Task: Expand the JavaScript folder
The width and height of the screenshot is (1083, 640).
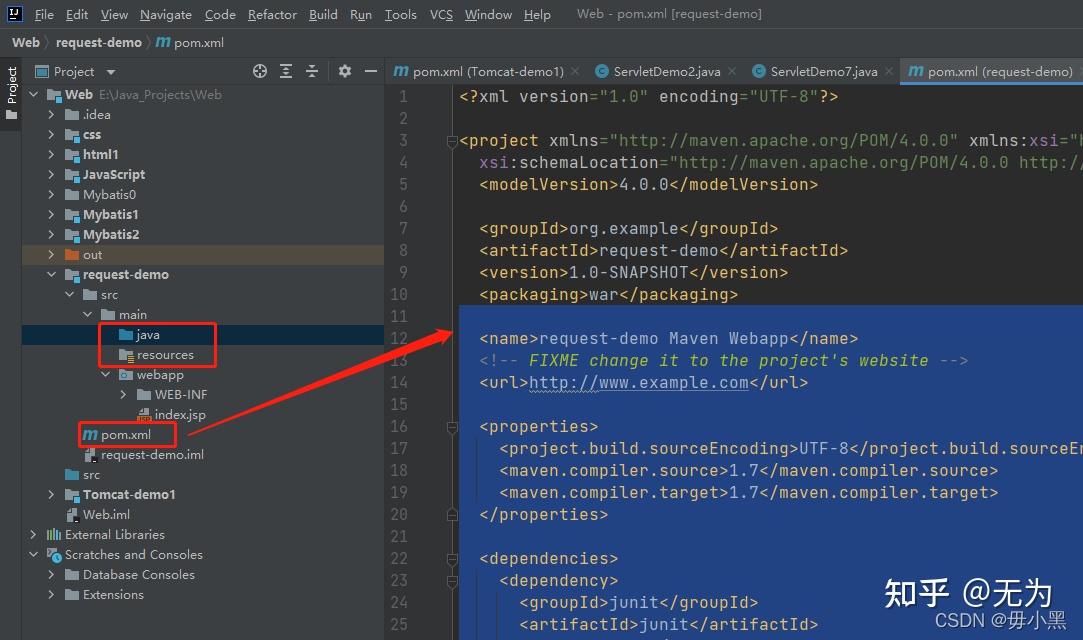Action: [51, 175]
